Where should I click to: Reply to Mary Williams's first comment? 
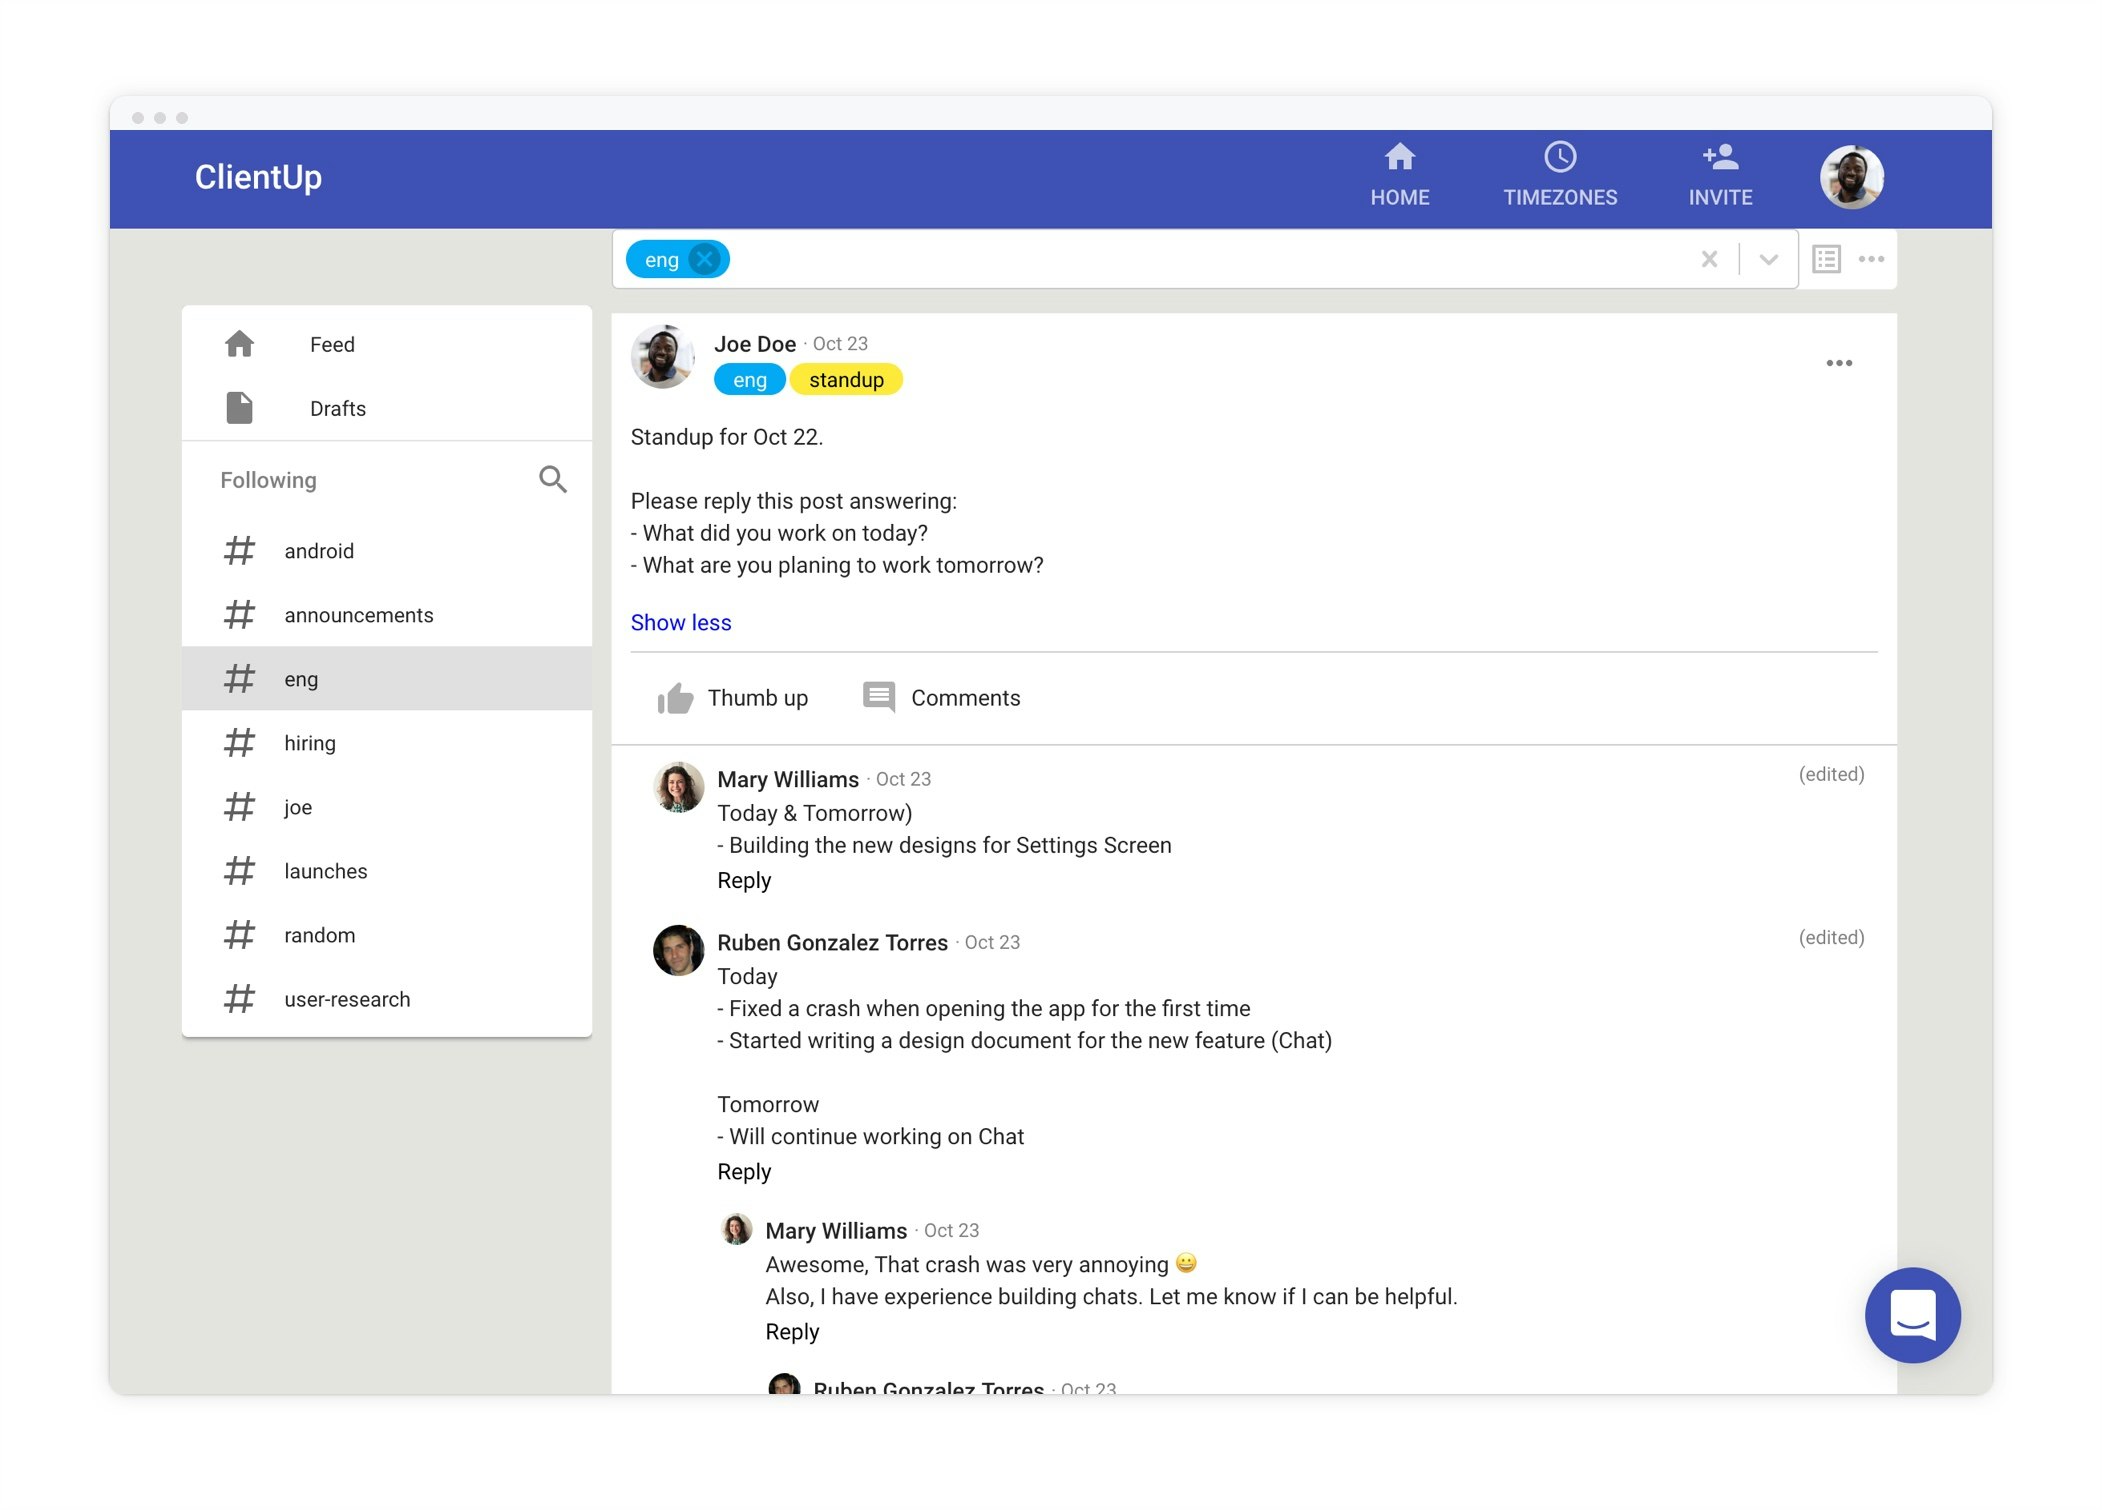pyautogui.click(x=744, y=880)
